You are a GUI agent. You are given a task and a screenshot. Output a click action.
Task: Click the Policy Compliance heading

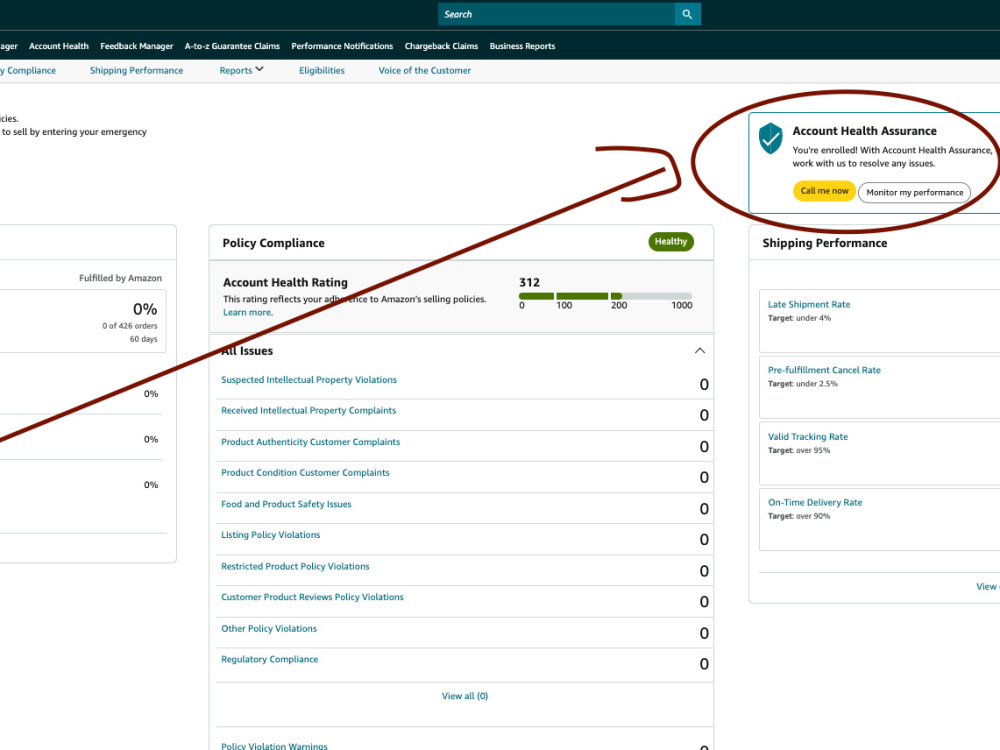point(274,243)
